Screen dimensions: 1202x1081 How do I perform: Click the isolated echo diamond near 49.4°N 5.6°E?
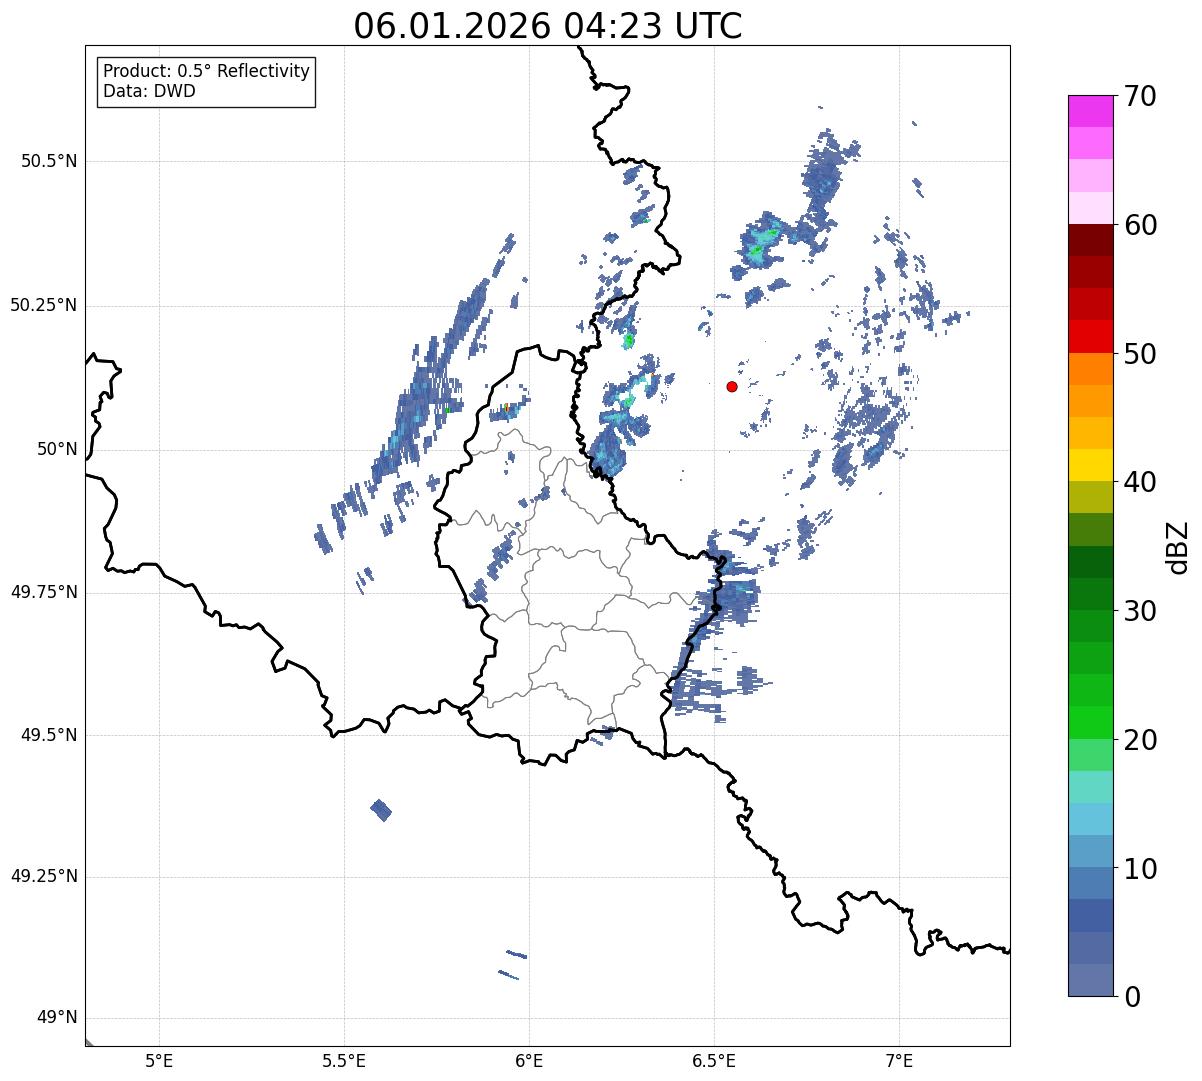[381, 810]
